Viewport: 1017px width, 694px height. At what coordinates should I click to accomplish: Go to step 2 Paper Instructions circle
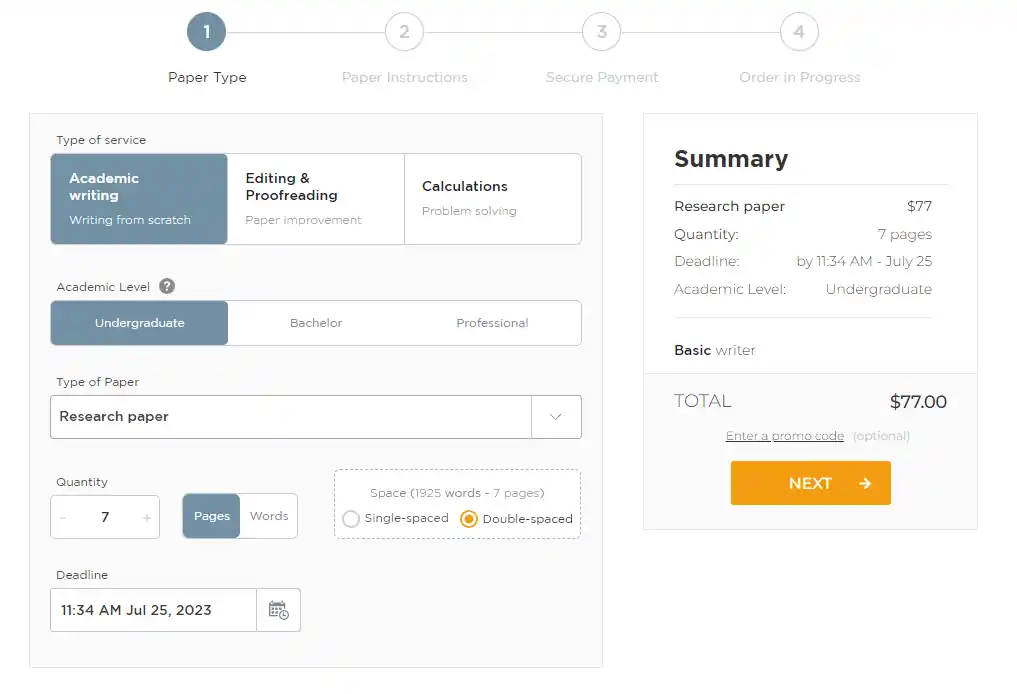coord(404,32)
